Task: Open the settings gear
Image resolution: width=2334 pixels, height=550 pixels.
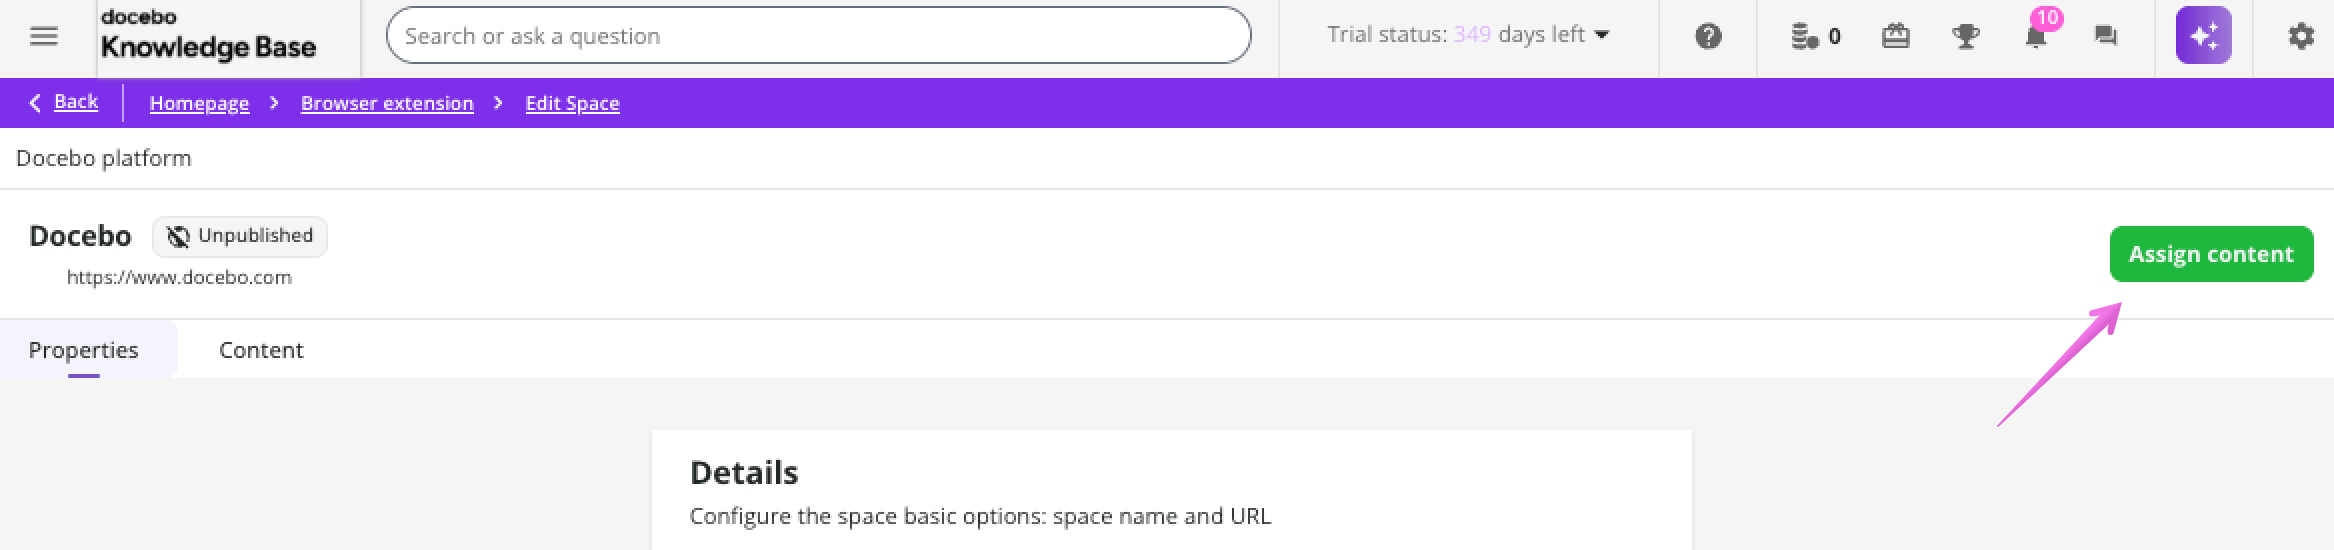Action: click(2301, 37)
